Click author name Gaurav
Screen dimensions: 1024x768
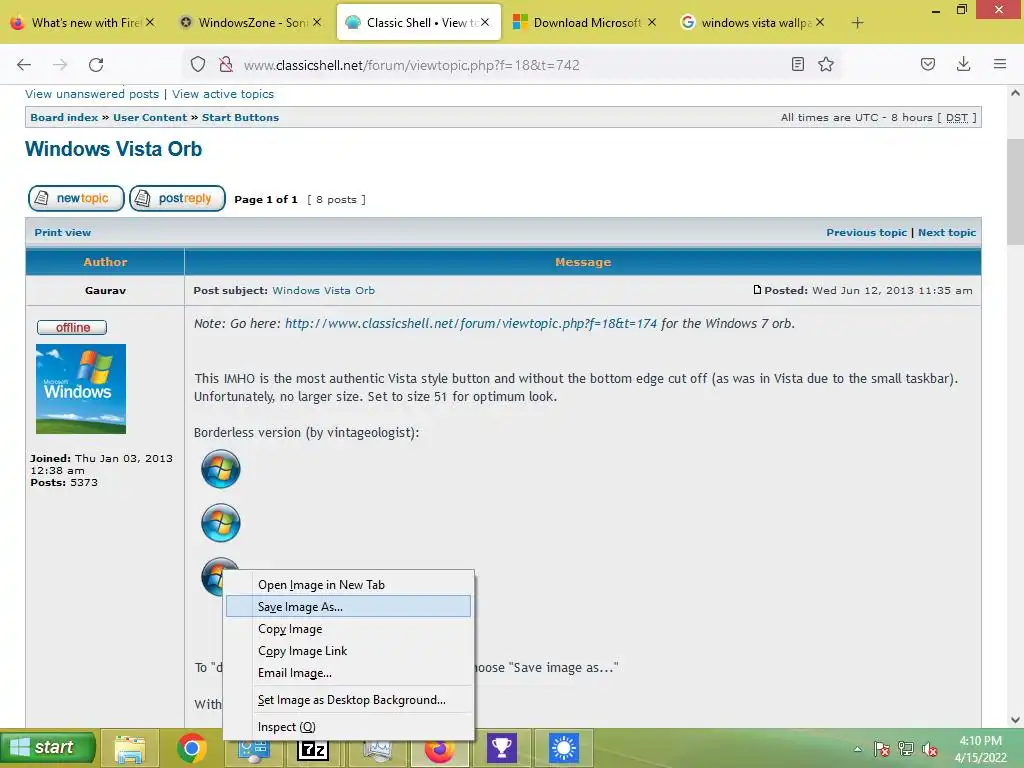click(x=105, y=291)
